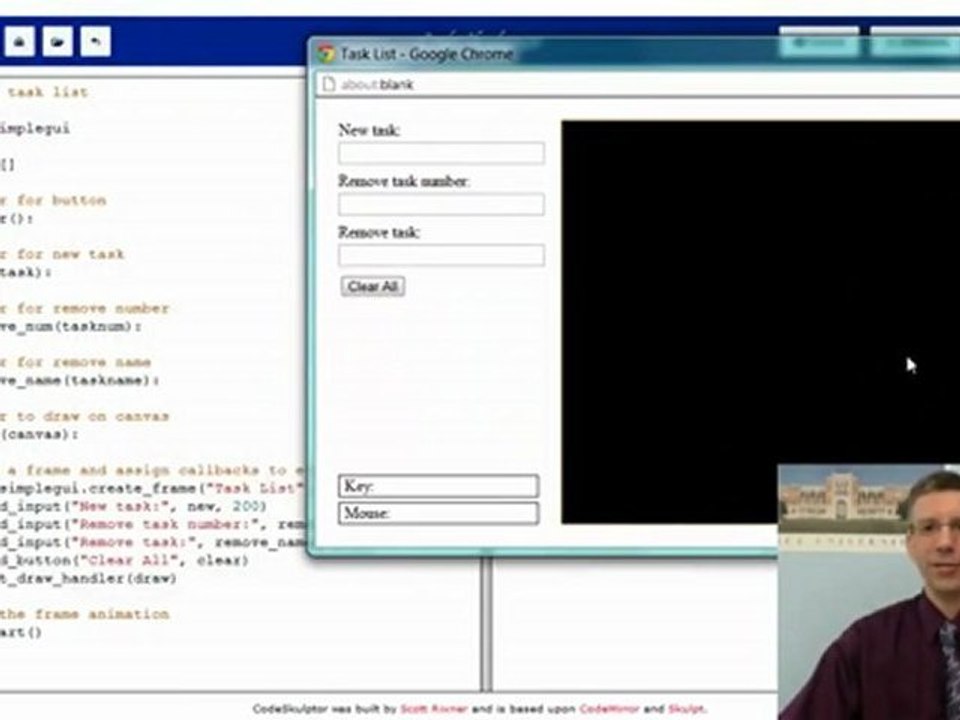The width and height of the screenshot is (960, 720).
Task: Click the reset arrow icon in CodeSculptor toolbar
Action: (x=96, y=42)
